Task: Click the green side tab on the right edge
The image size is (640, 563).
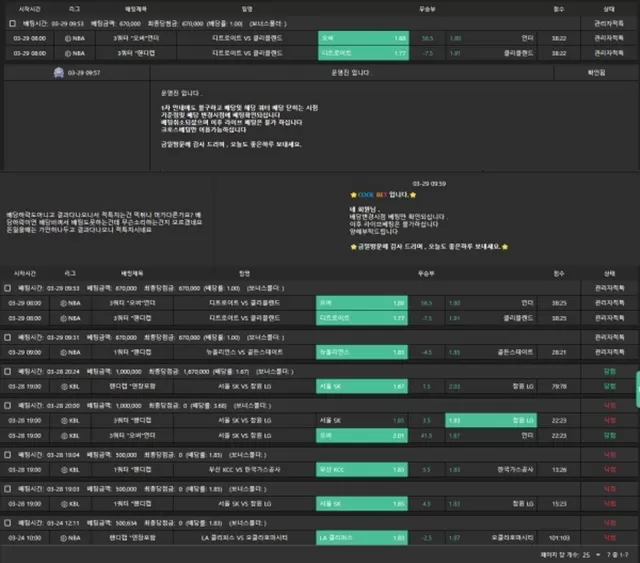Action: (636, 384)
